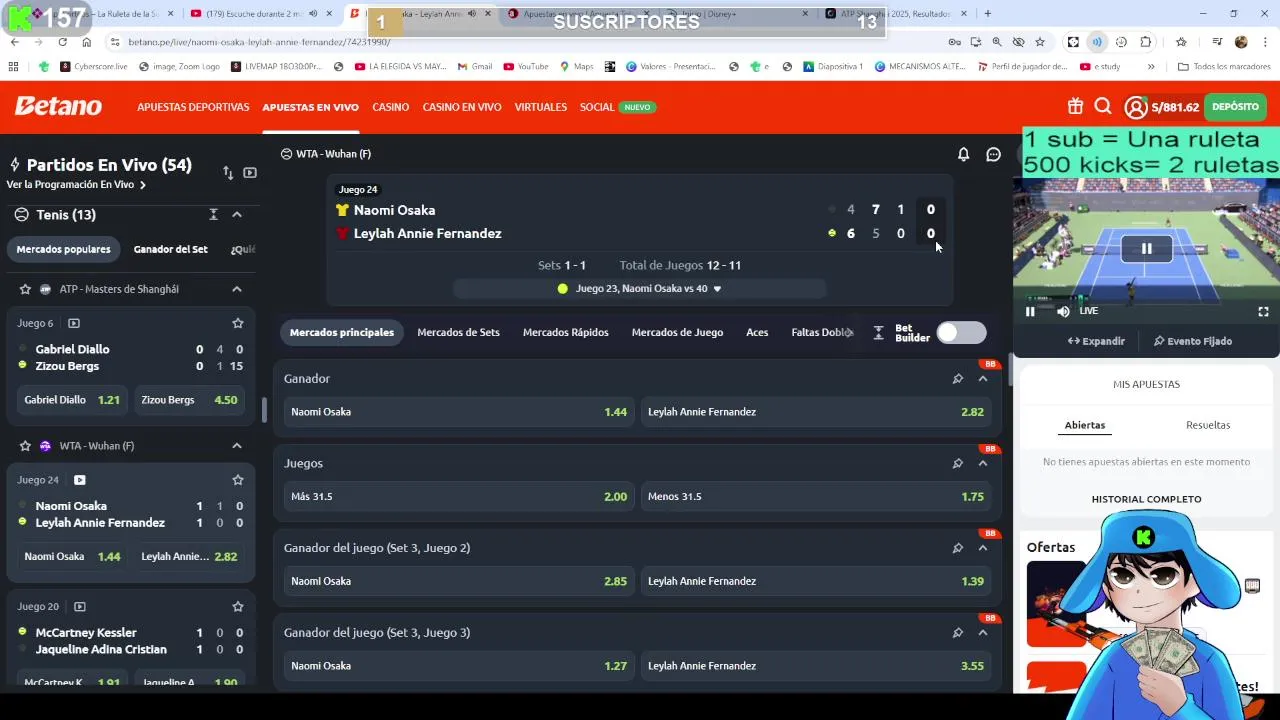Bet on Naomi Osaka at 1.44 in Ganador
Screen dimensions: 1280x720
point(459,412)
